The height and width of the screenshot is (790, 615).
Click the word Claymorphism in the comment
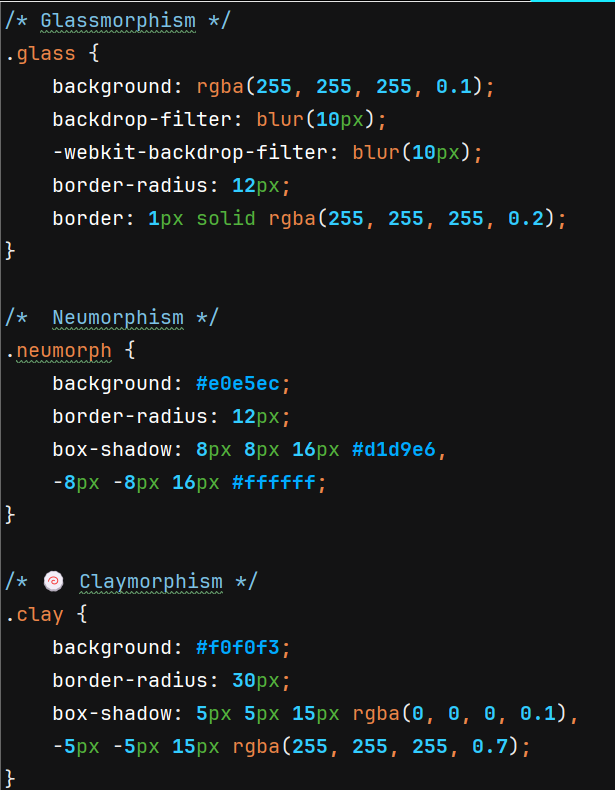pyautogui.click(x=151, y=581)
